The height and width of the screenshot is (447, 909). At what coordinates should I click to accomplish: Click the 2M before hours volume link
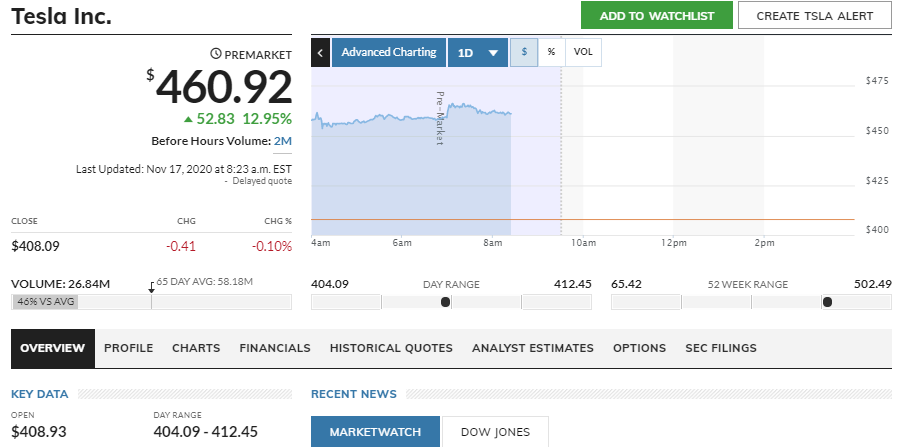pos(283,141)
